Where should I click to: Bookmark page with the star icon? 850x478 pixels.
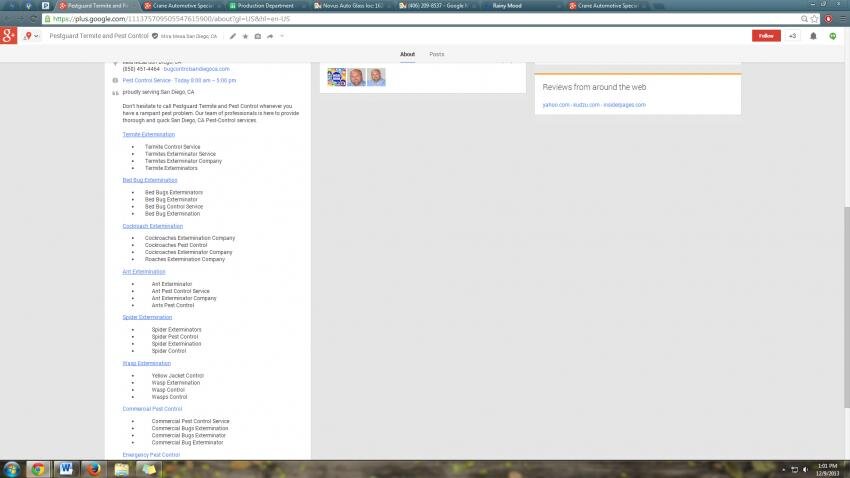pos(814,19)
